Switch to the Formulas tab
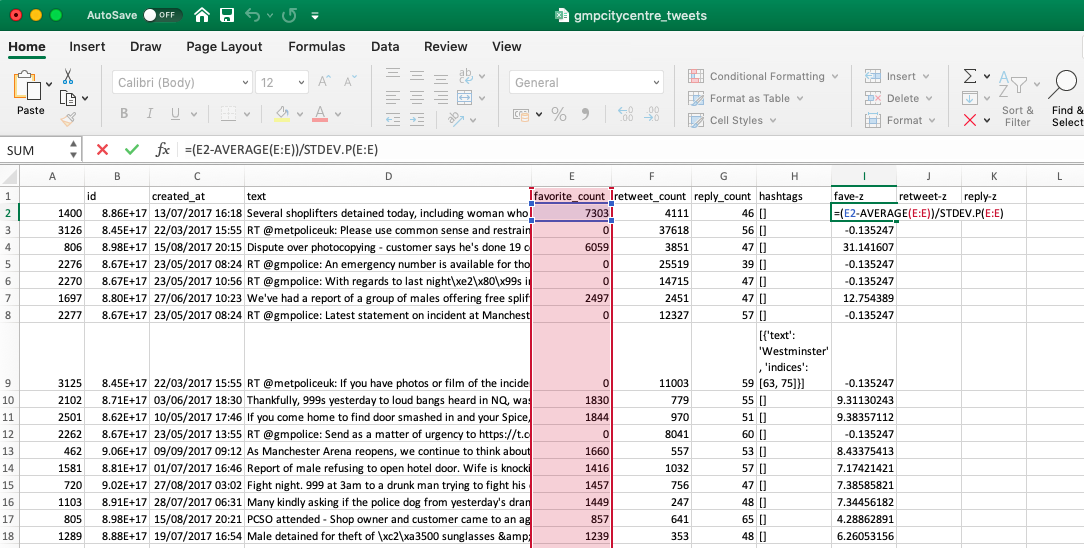Screen dimensions: 1084x548 point(316,46)
